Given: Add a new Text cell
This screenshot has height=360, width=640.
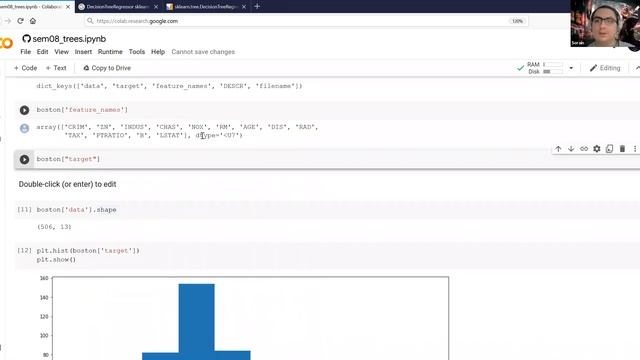Looking at the screenshot, I should pyautogui.click(x=56, y=68).
